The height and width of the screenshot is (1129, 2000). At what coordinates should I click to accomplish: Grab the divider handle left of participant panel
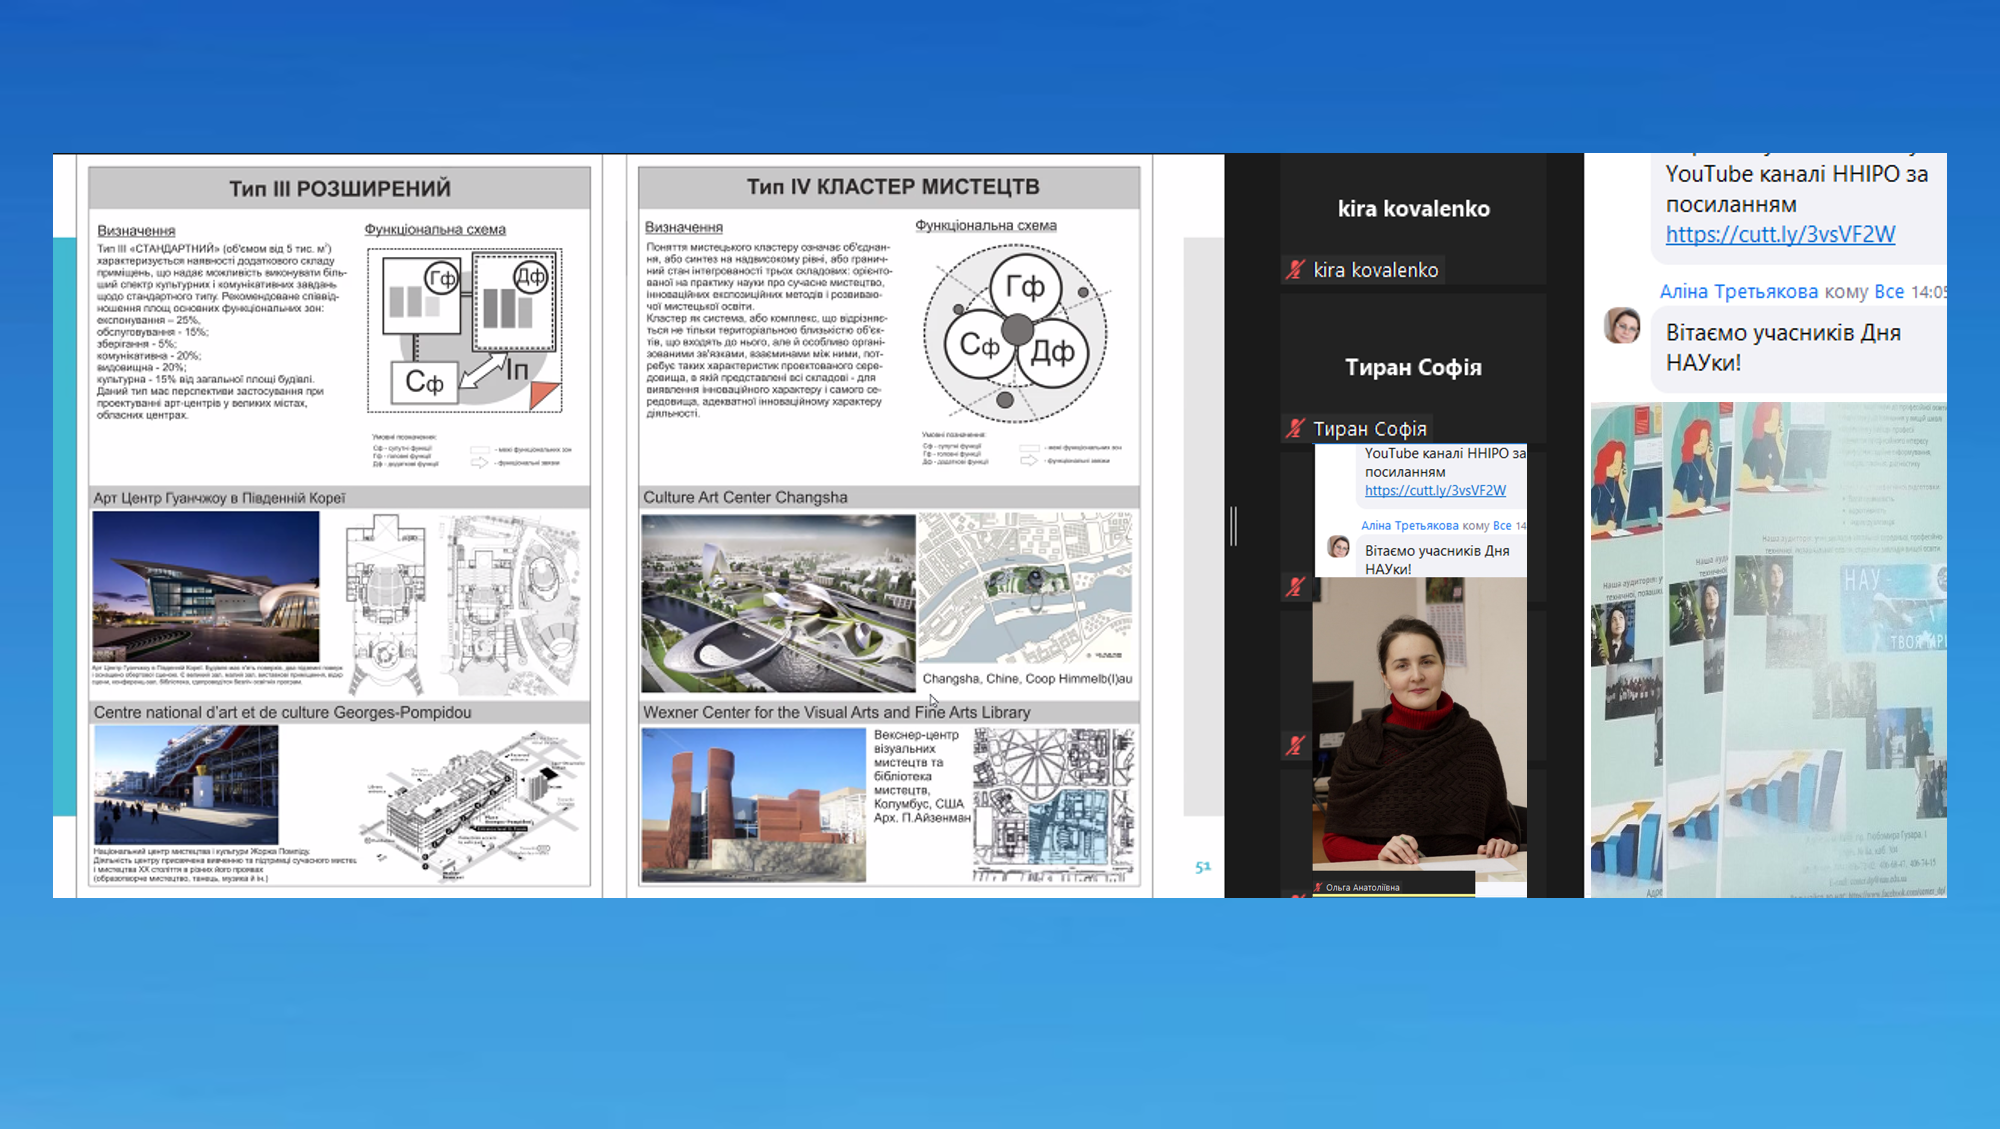coord(1234,526)
